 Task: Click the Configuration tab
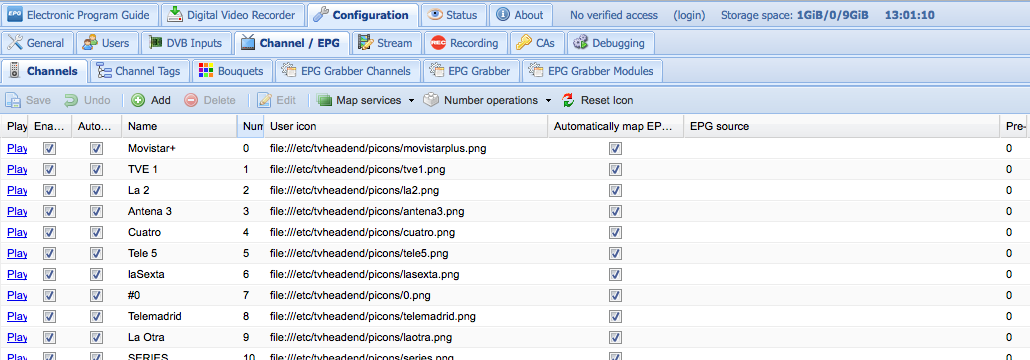coord(363,15)
